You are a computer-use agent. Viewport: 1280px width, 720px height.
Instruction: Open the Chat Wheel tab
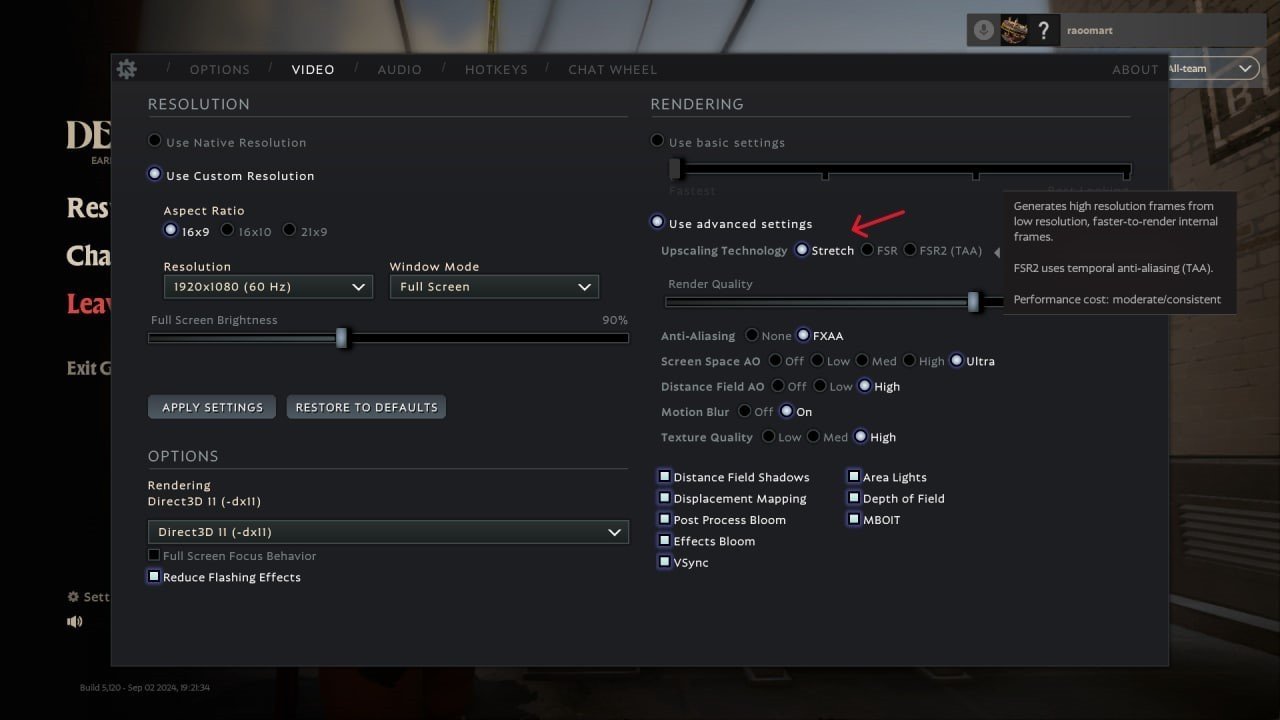613,70
